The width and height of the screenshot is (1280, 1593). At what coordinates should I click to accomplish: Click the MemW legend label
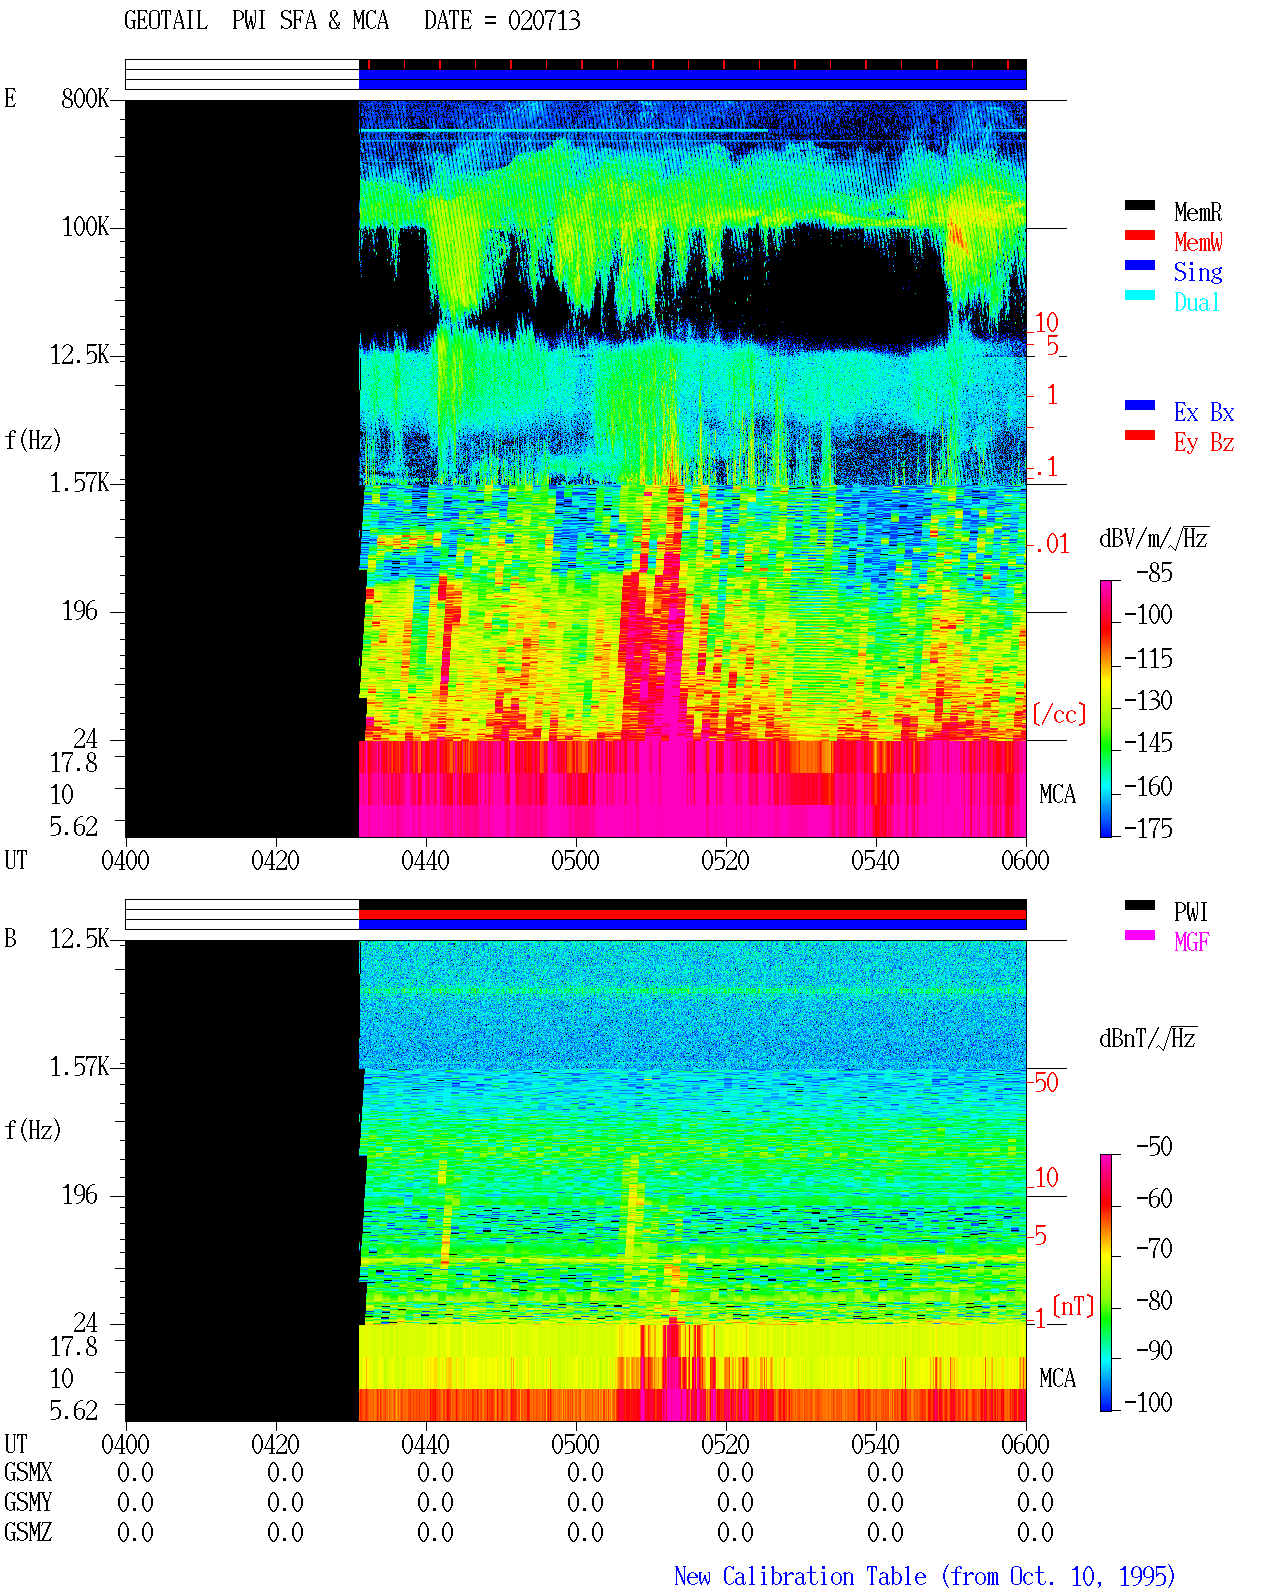point(1198,242)
